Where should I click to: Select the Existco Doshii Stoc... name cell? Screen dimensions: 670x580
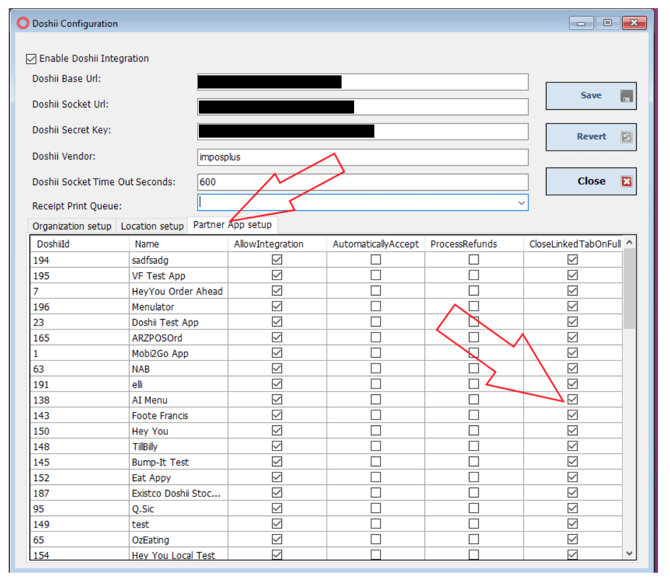tap(179, 493)
